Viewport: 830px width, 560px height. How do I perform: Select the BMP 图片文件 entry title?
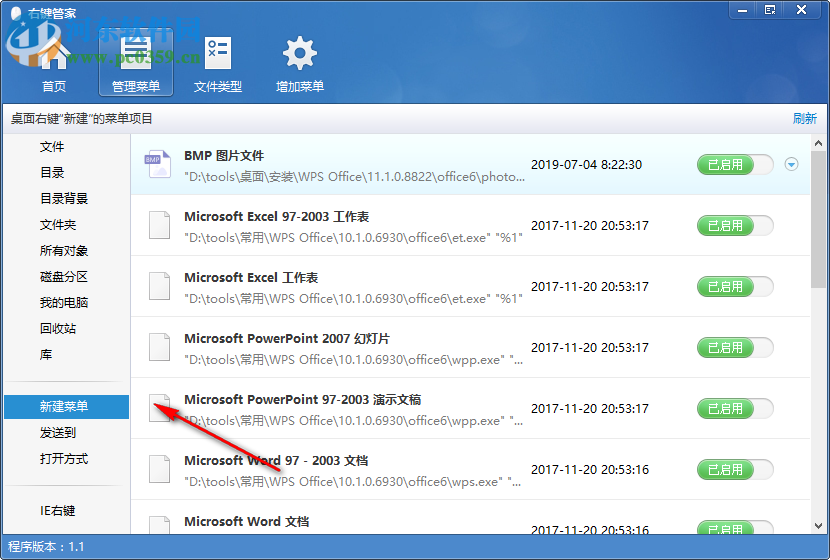click(224, 156)
